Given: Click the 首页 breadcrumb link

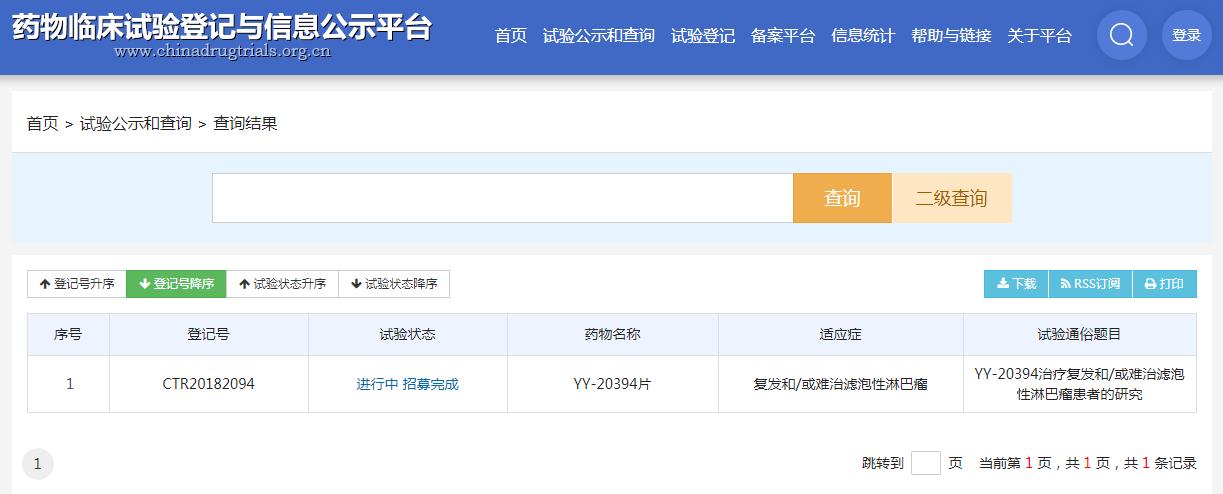Looking at the screenshot, I should pos(42,124).
